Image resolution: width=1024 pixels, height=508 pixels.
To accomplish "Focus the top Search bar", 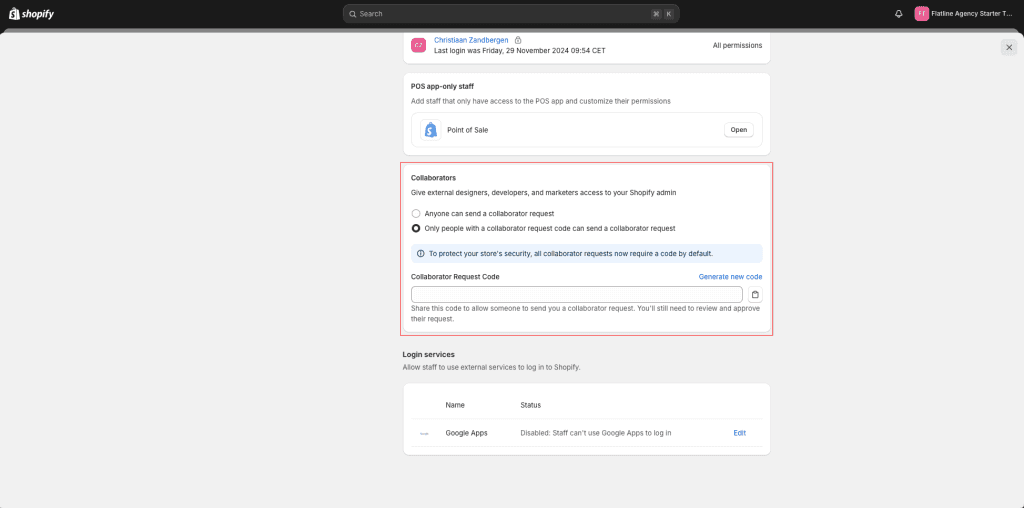I will point(511,14).
